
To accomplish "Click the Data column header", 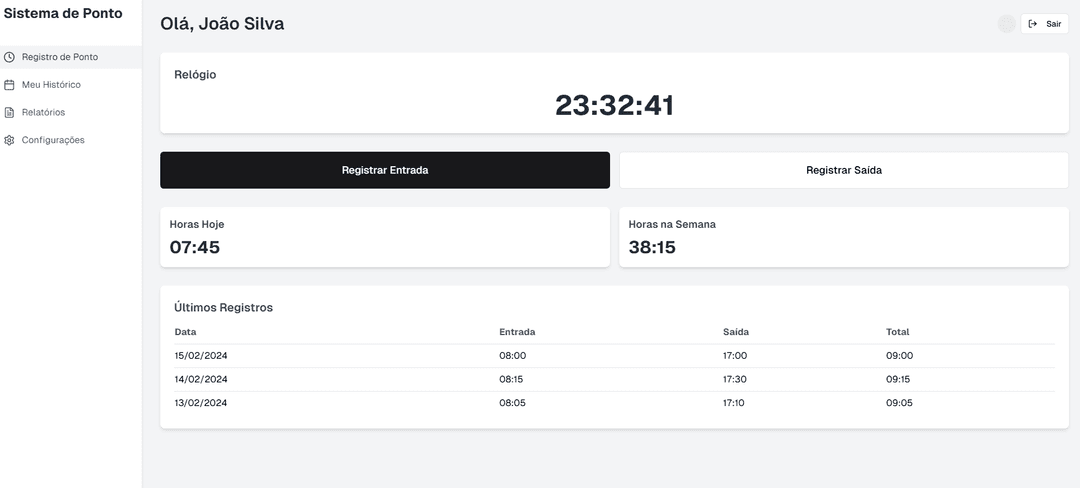I will (x=185, y=332).
